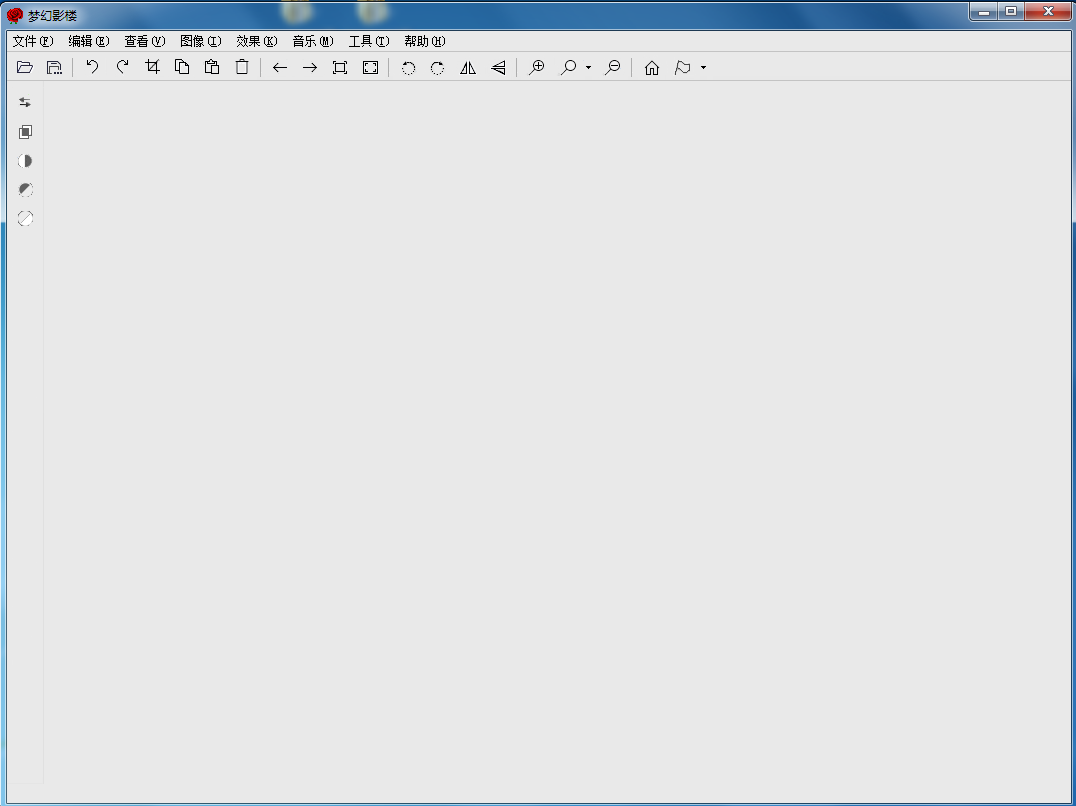Close the 梦幻影楼 window
The image size is (1076, 806).
pos(1048,12)
